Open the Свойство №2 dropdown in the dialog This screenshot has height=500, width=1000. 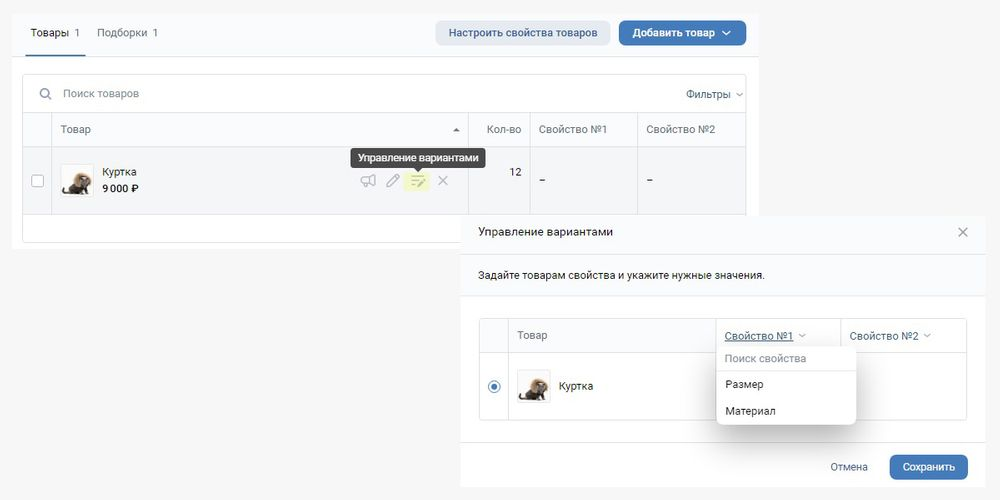890,335
